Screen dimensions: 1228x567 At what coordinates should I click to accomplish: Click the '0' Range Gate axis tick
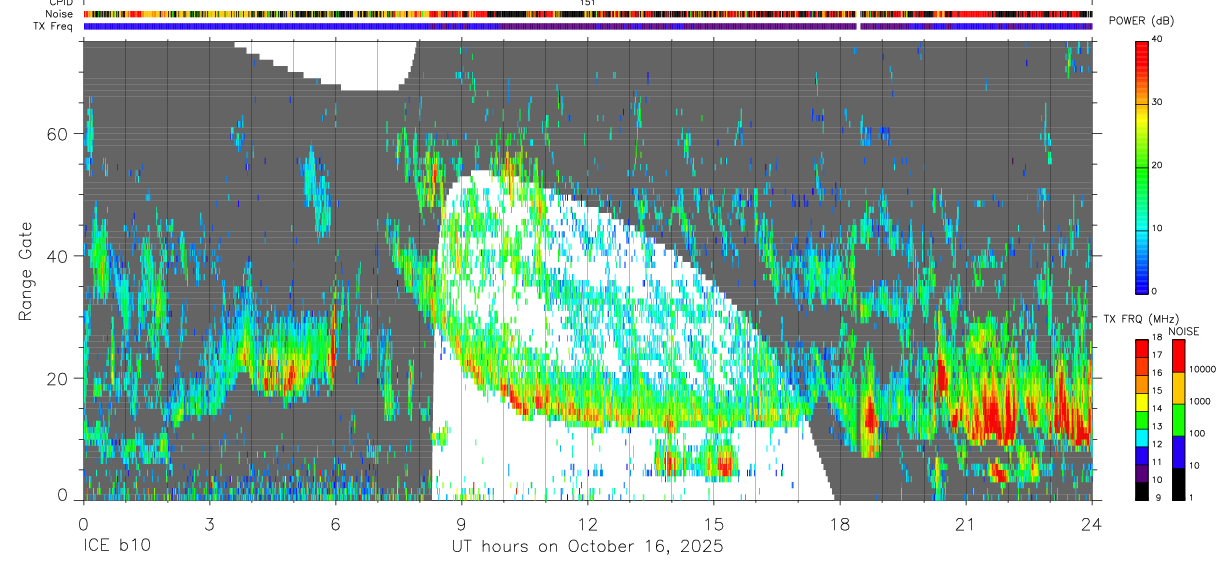tap(63, 494)
